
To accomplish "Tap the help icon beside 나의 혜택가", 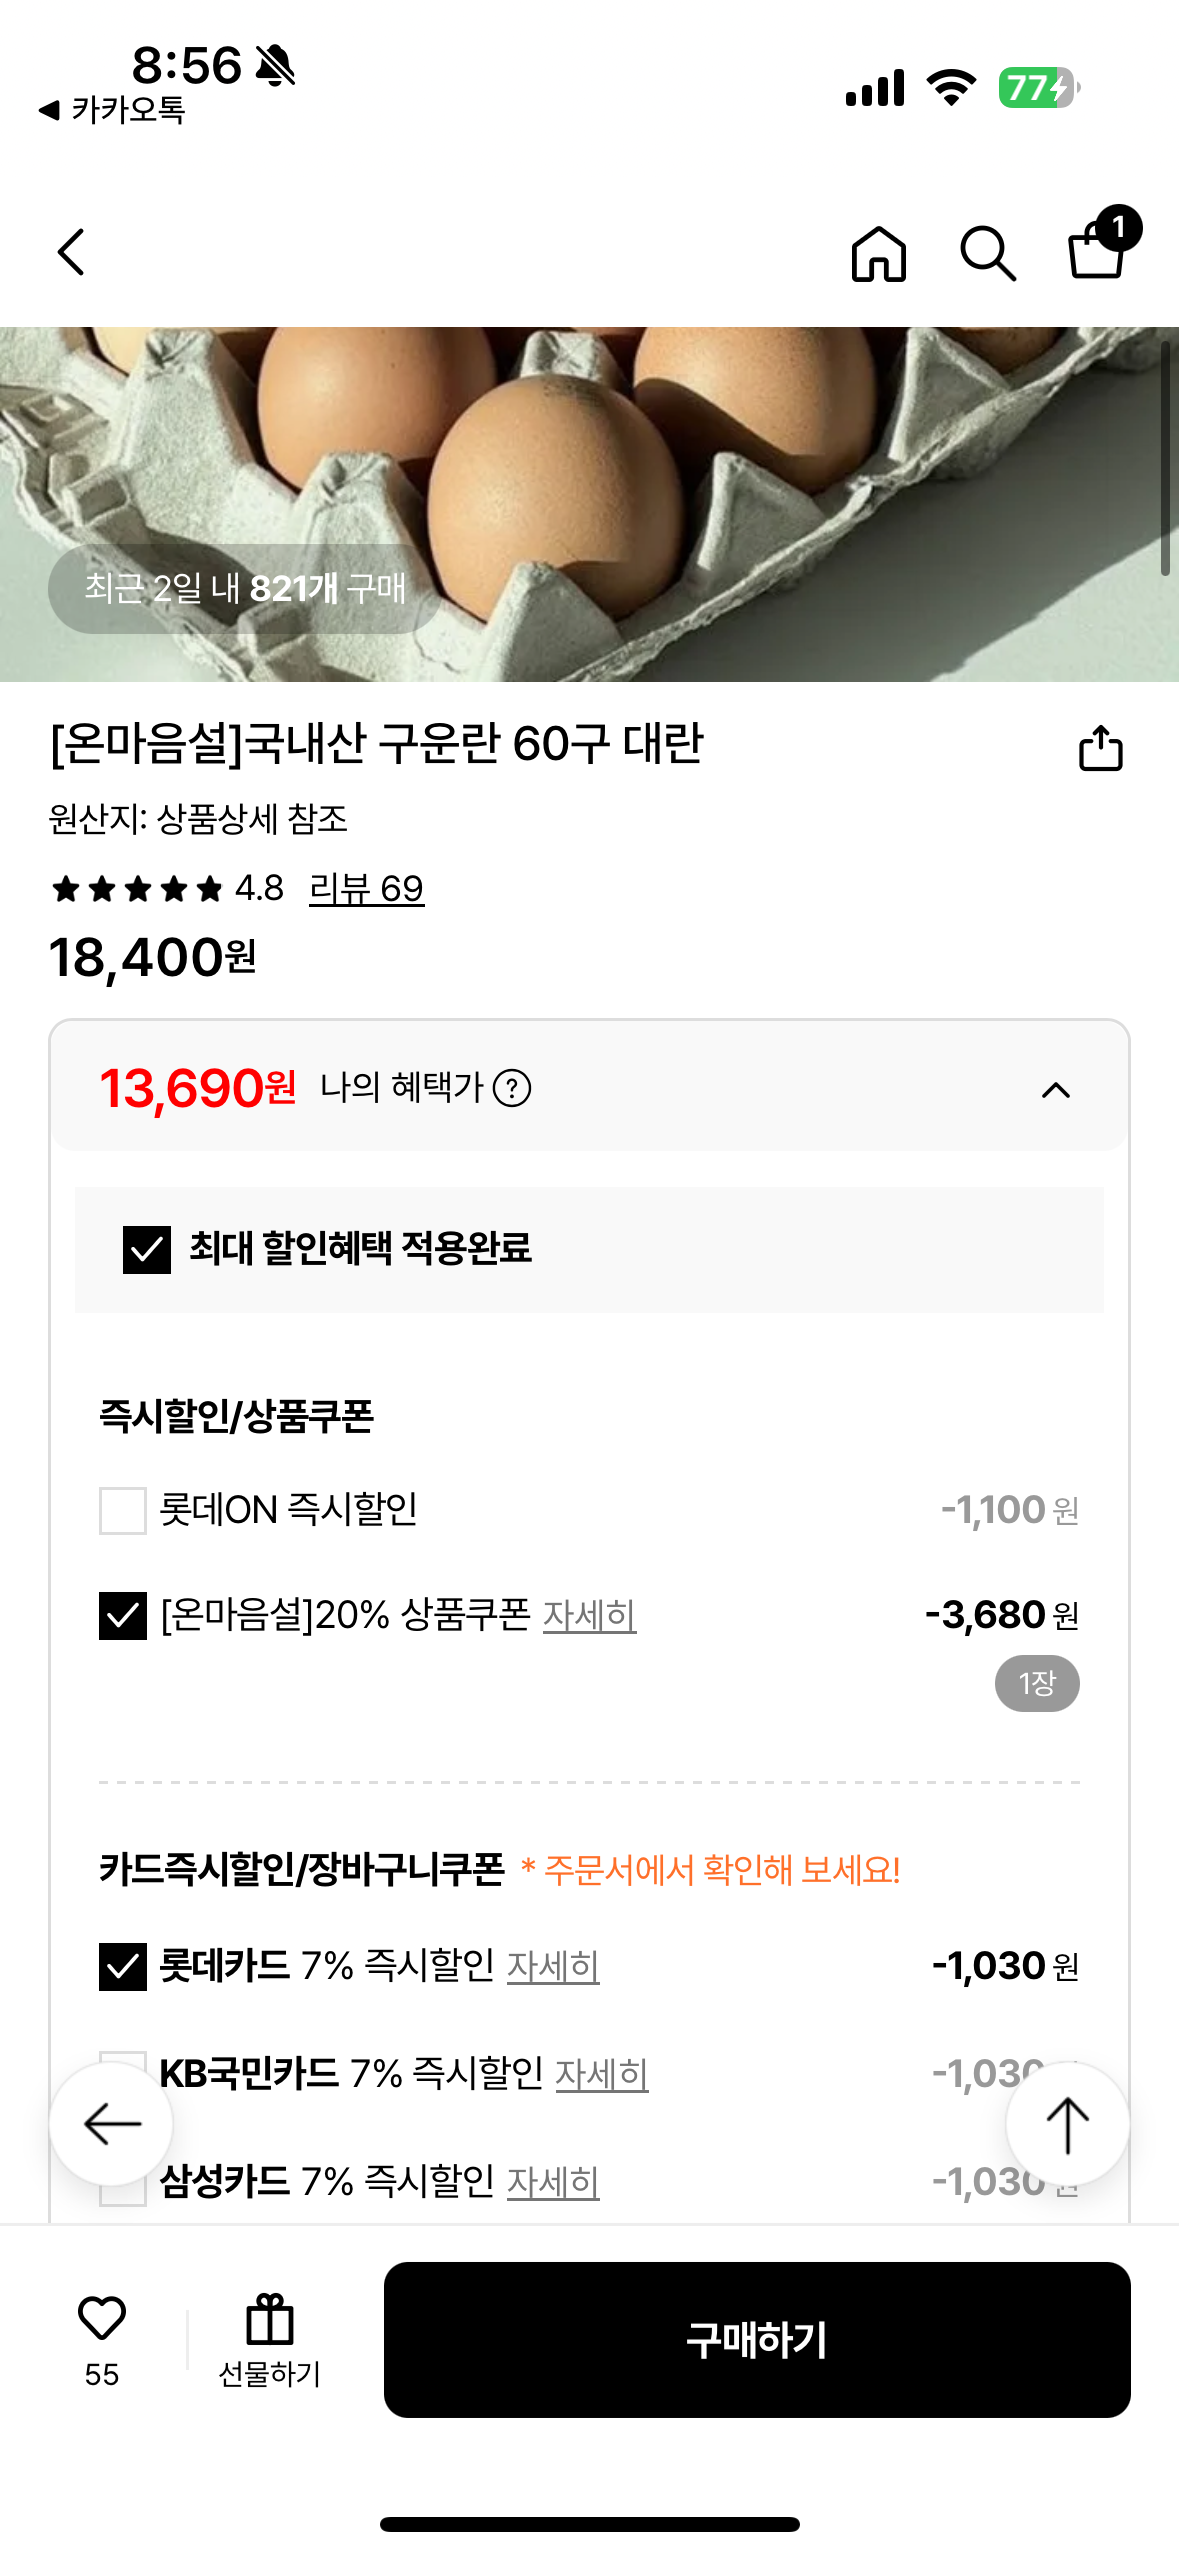I will [x=512, y=1088].
